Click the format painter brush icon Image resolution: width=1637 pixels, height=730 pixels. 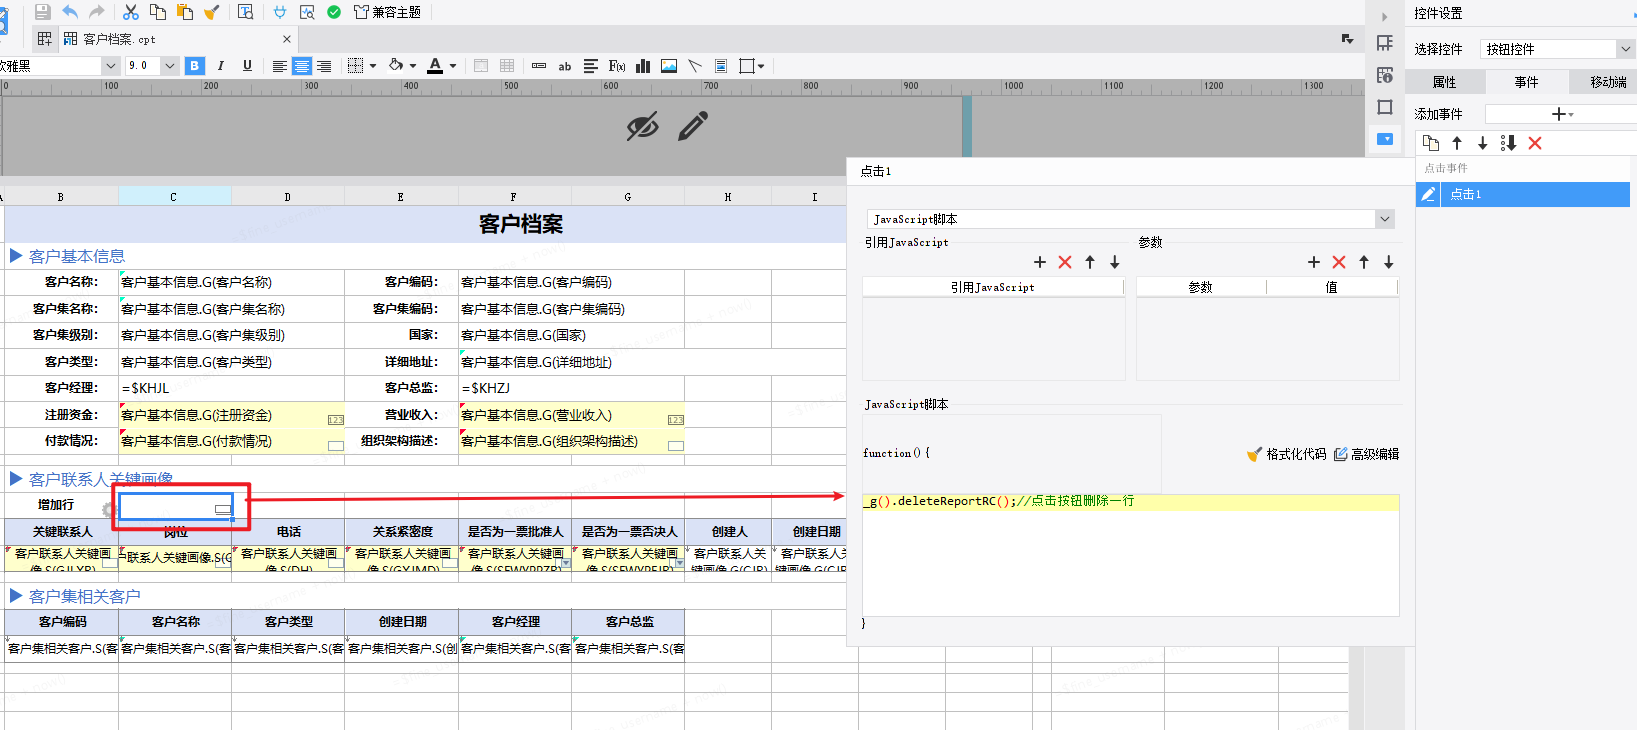211,12
